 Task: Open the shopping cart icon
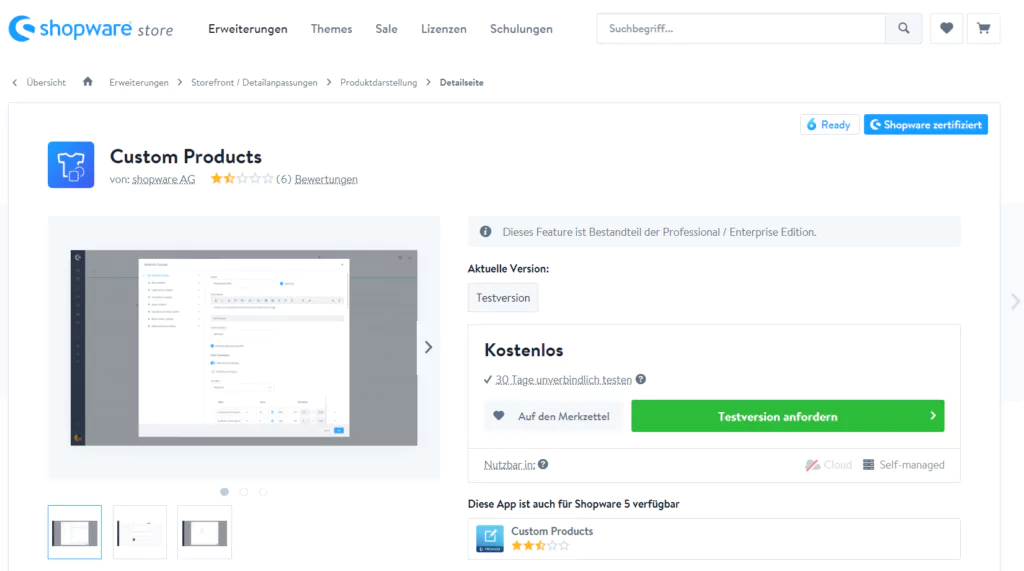coord(984,28)
